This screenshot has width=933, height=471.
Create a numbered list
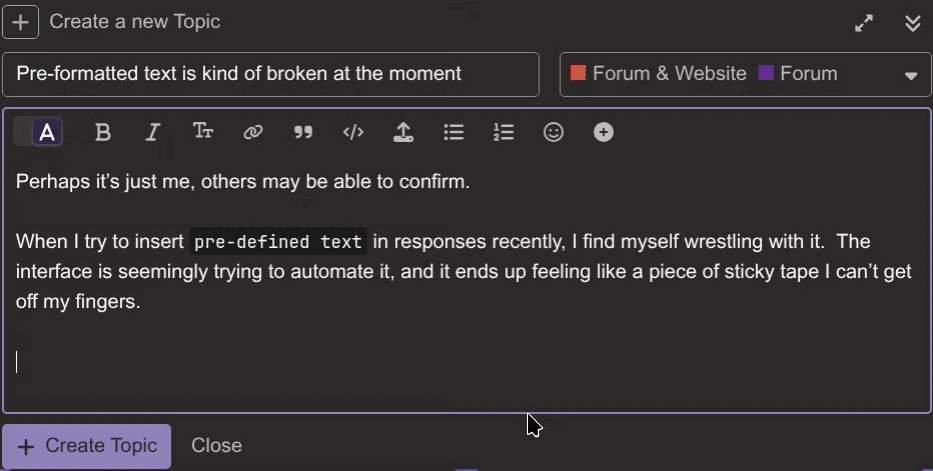coord(503,132)
